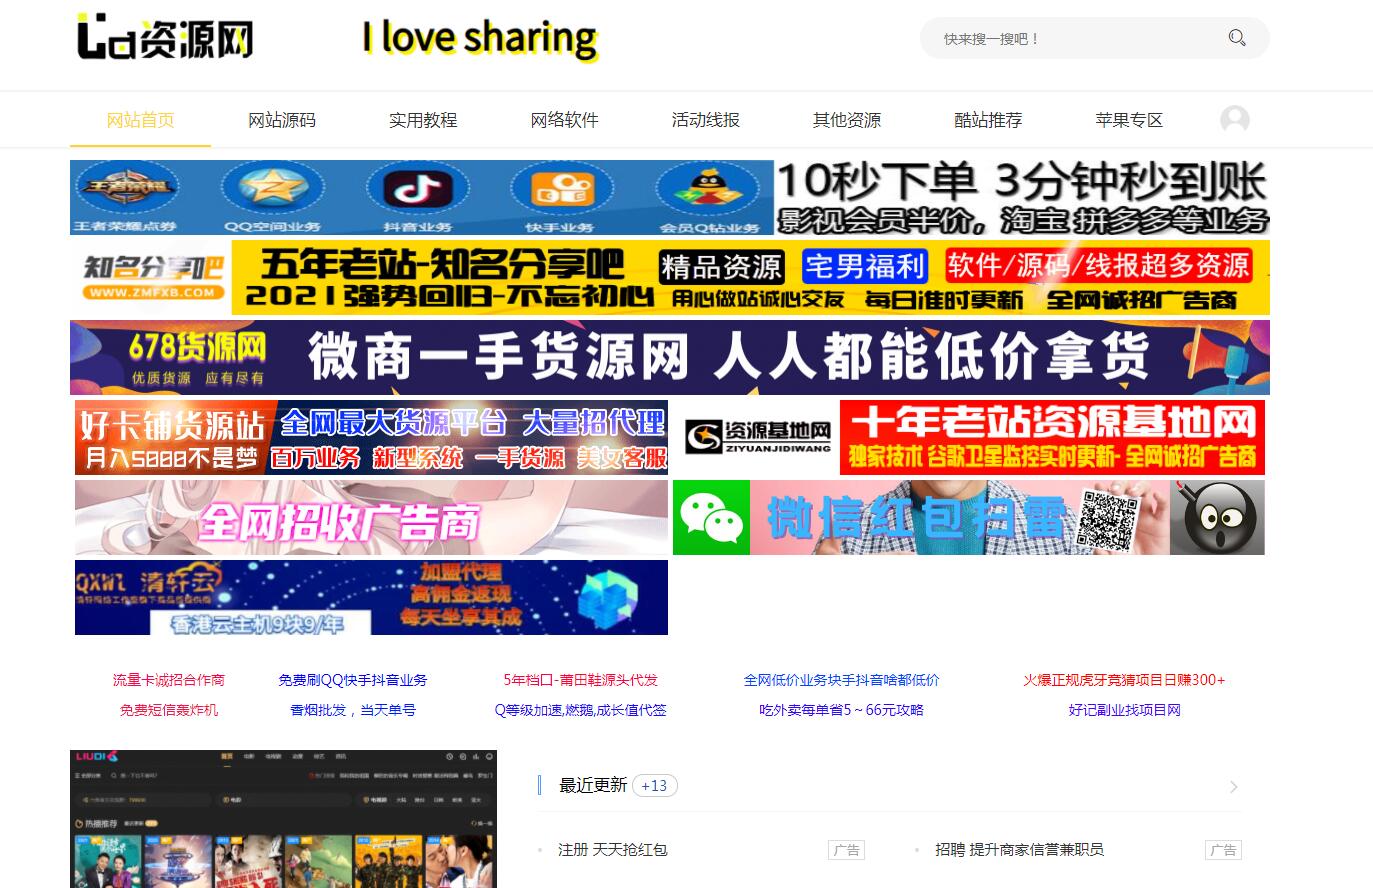The width and height of the screenshot is (1373, 888).
Task: Open the 香烟批发，当天单号 link
Action: click(x=353, y=710)
